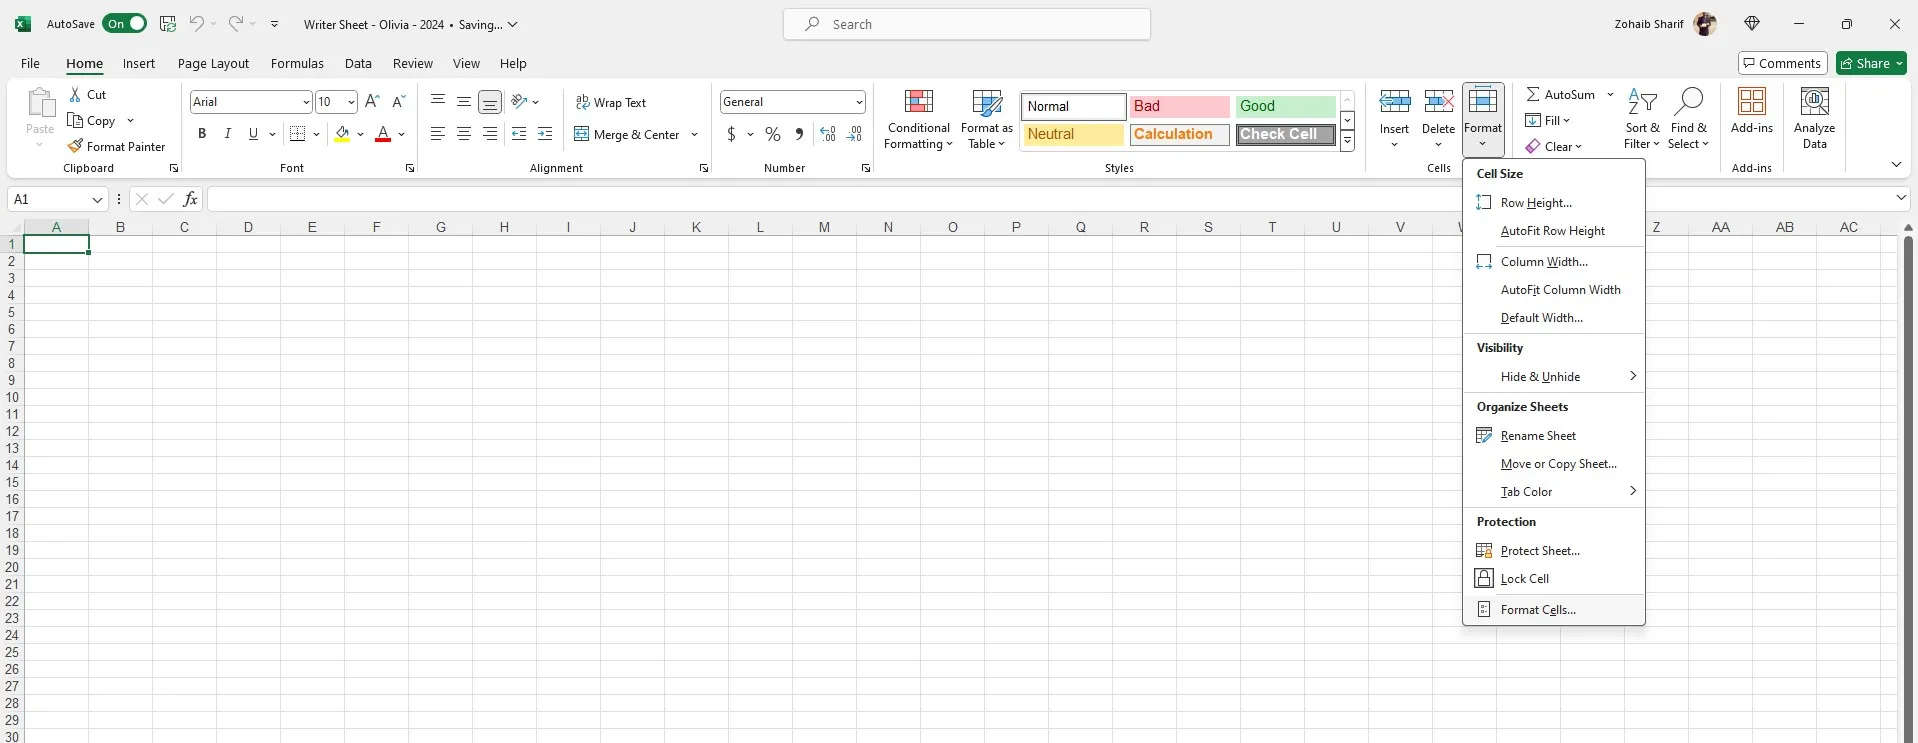Screen dimensions: 1918x743
Task: Apply Middle Align to cells
Action: click(464, 101)
